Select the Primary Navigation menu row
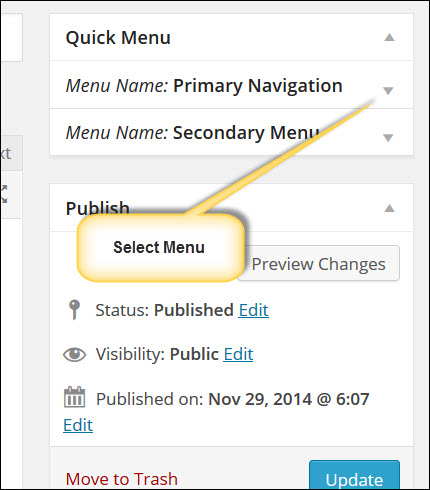Image resolution: width=430 pixels, height=490 pixels. [x=231, y=85]
